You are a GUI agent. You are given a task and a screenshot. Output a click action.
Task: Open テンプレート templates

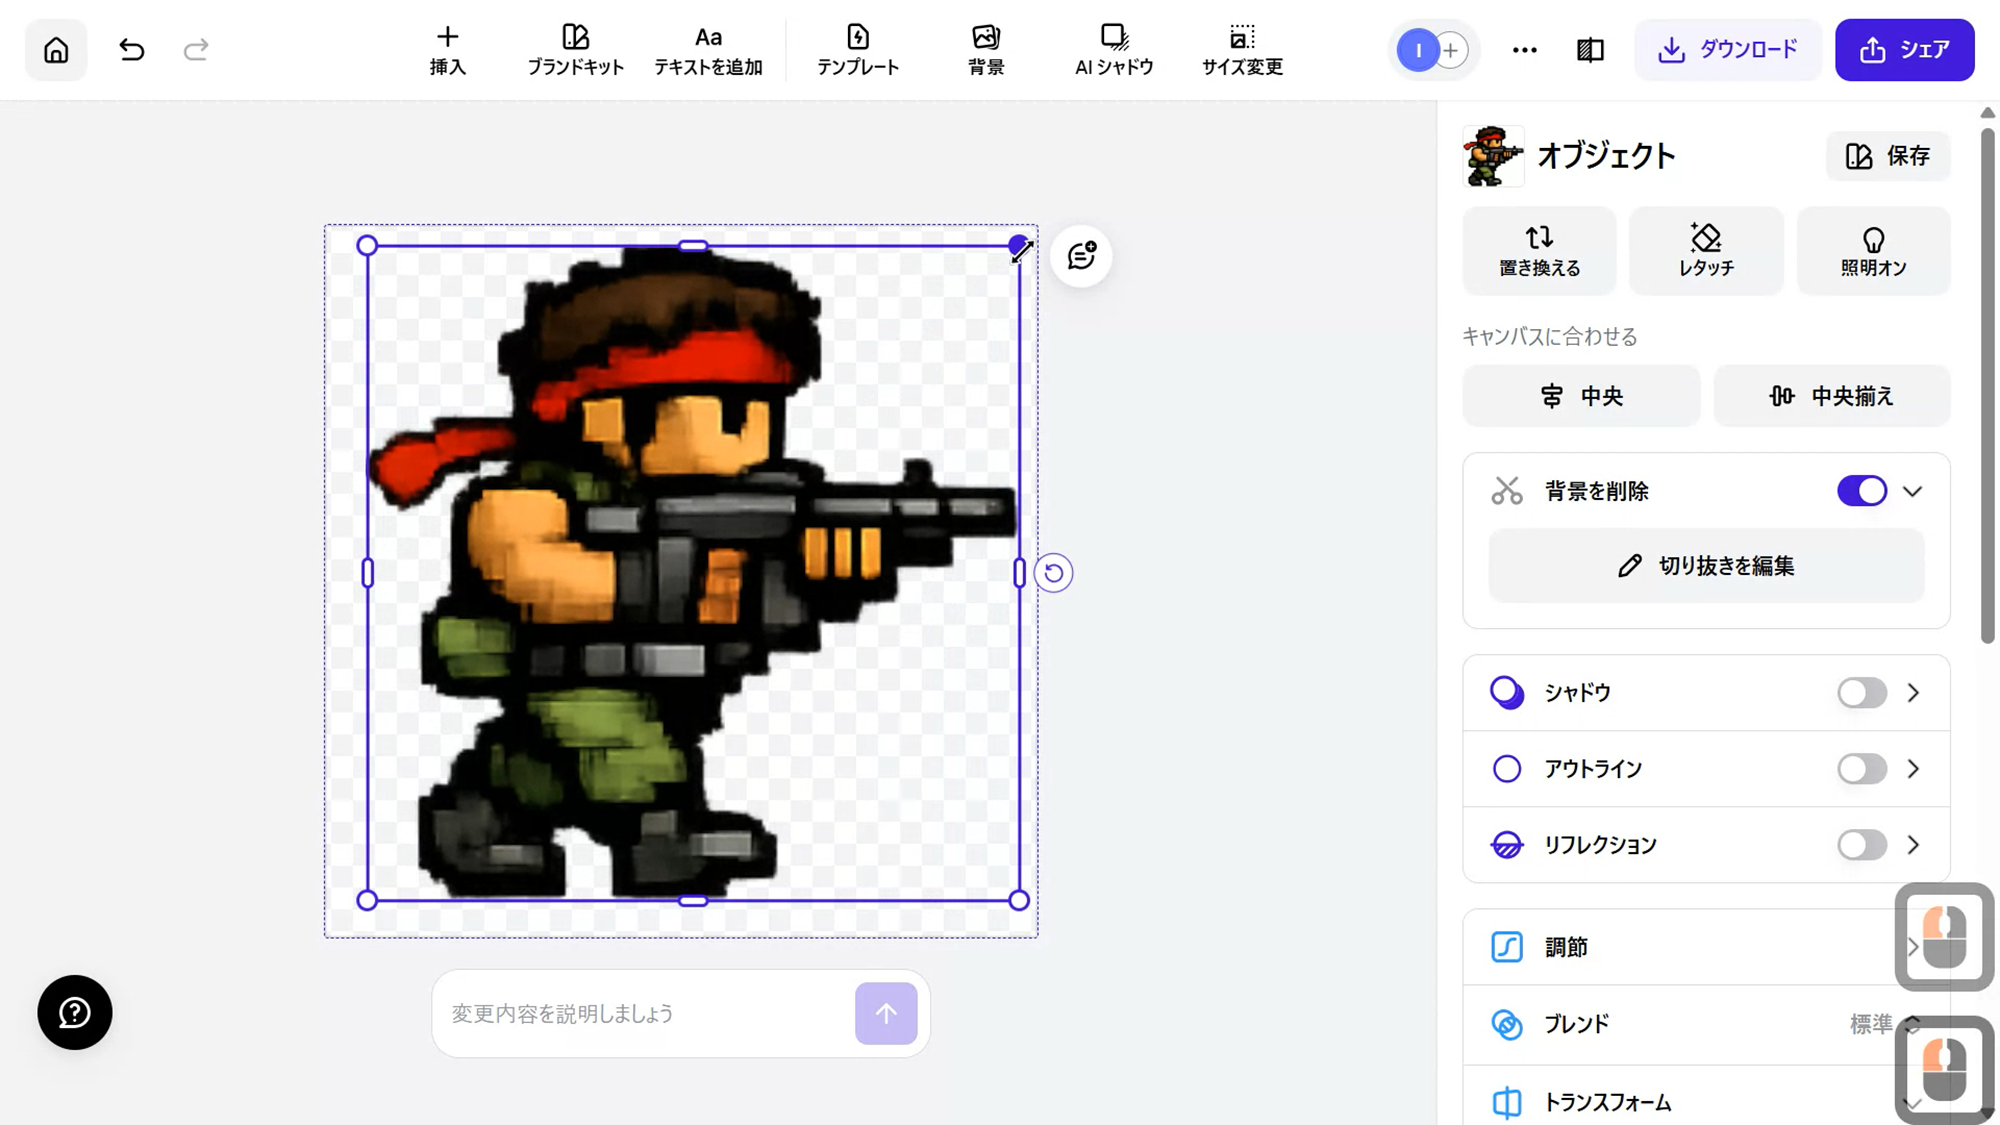[858, 50]
